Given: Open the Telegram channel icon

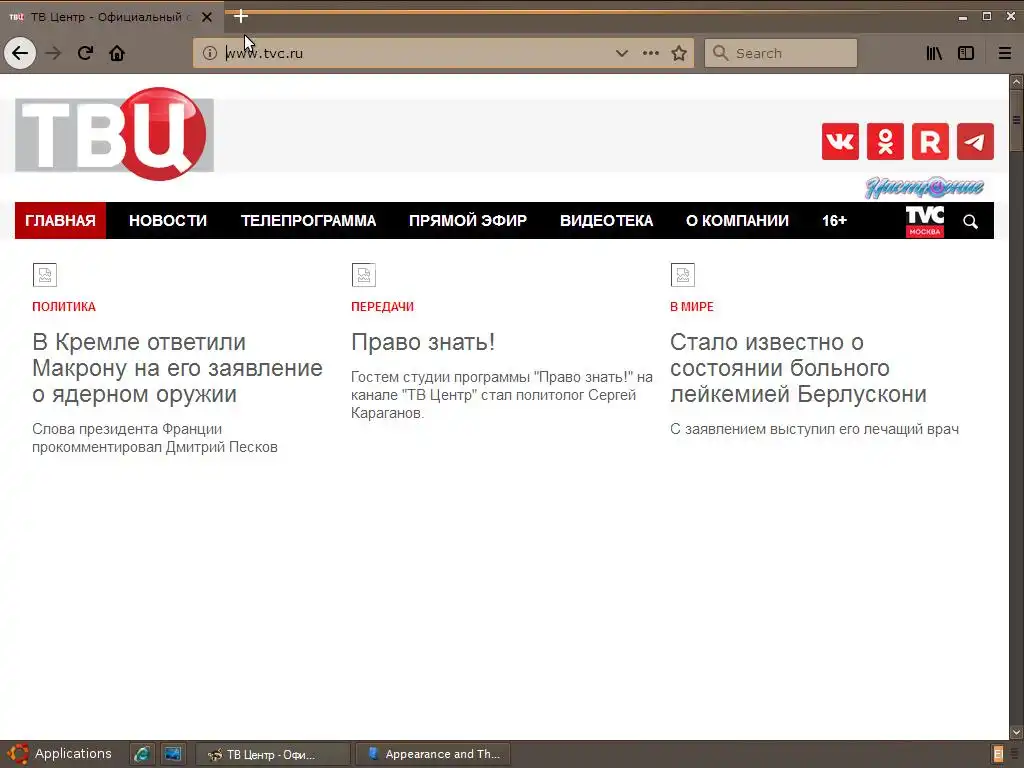Looking at the screenshot, I should [975, 141].
